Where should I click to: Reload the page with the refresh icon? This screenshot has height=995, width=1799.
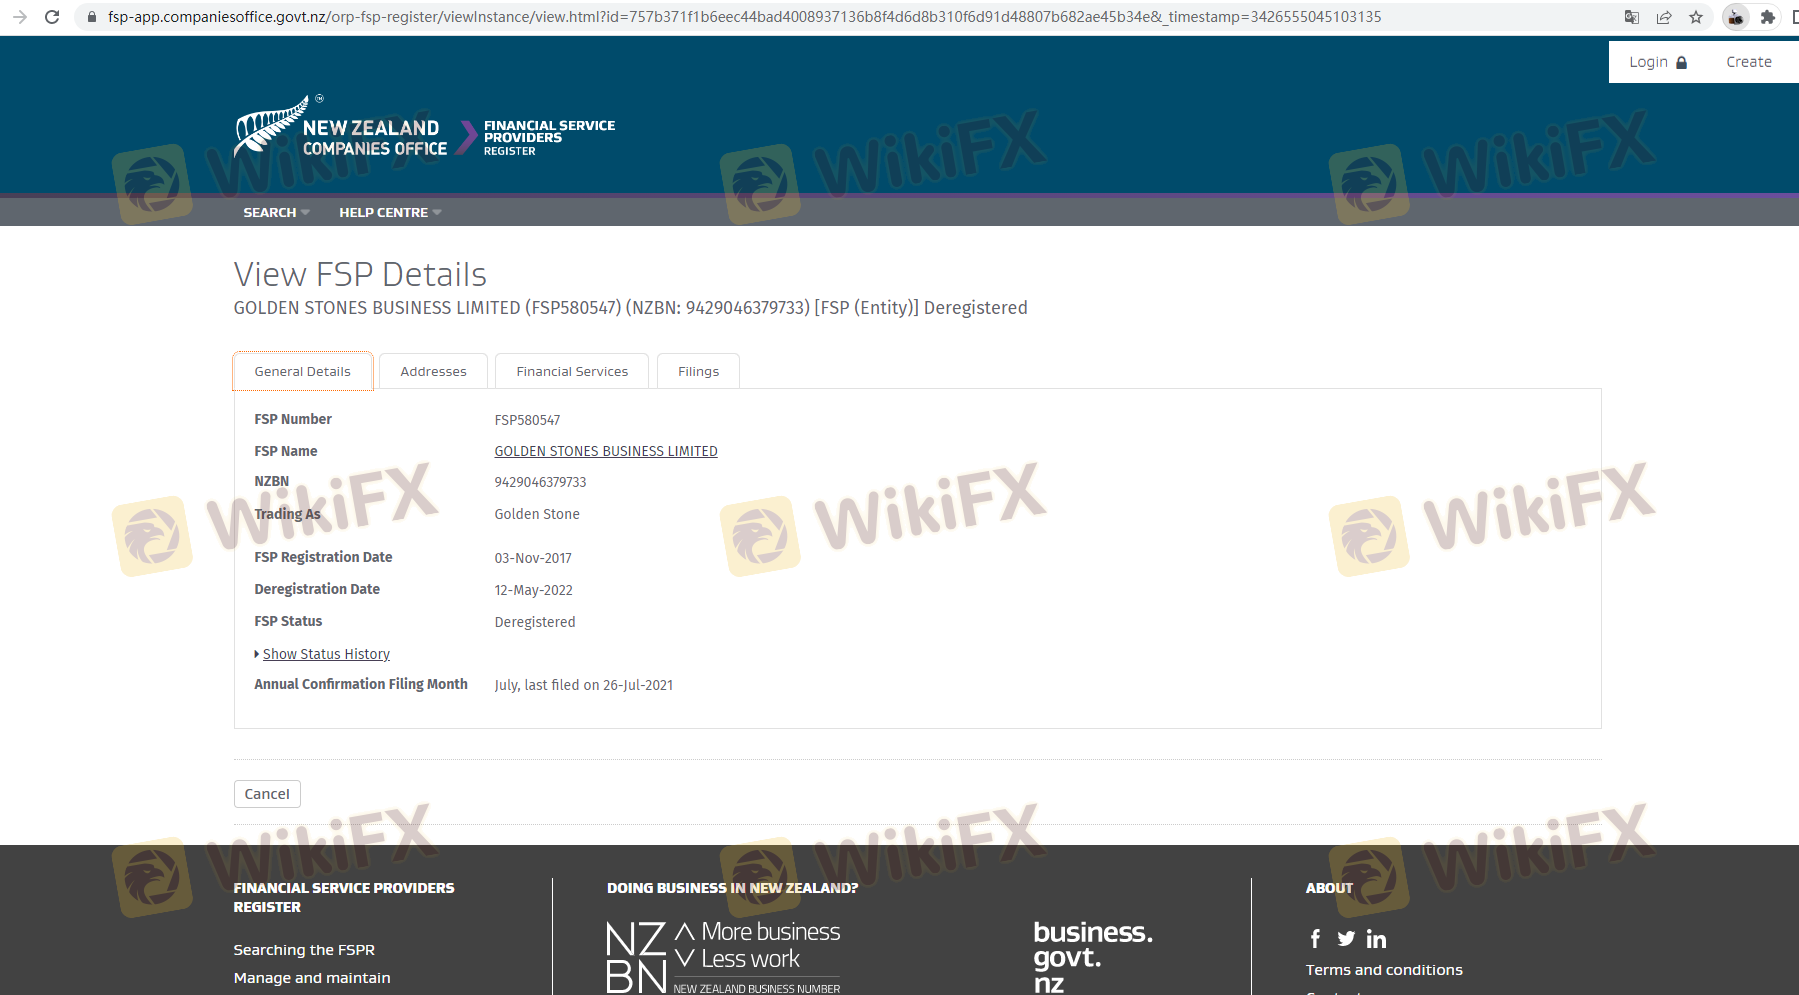point(52,17)
